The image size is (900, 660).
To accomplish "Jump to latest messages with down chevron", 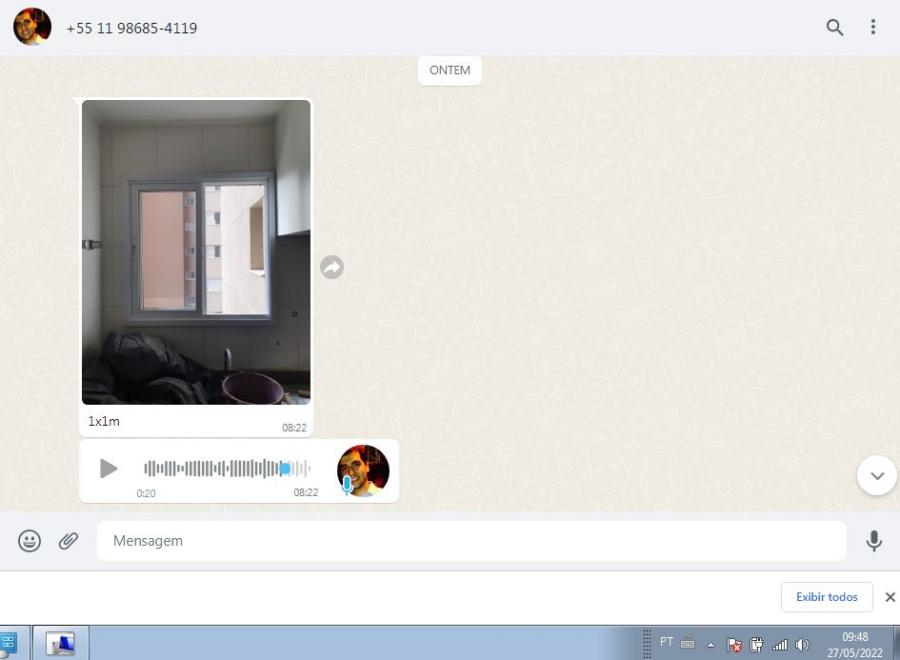I will click(x=876, y=475).
